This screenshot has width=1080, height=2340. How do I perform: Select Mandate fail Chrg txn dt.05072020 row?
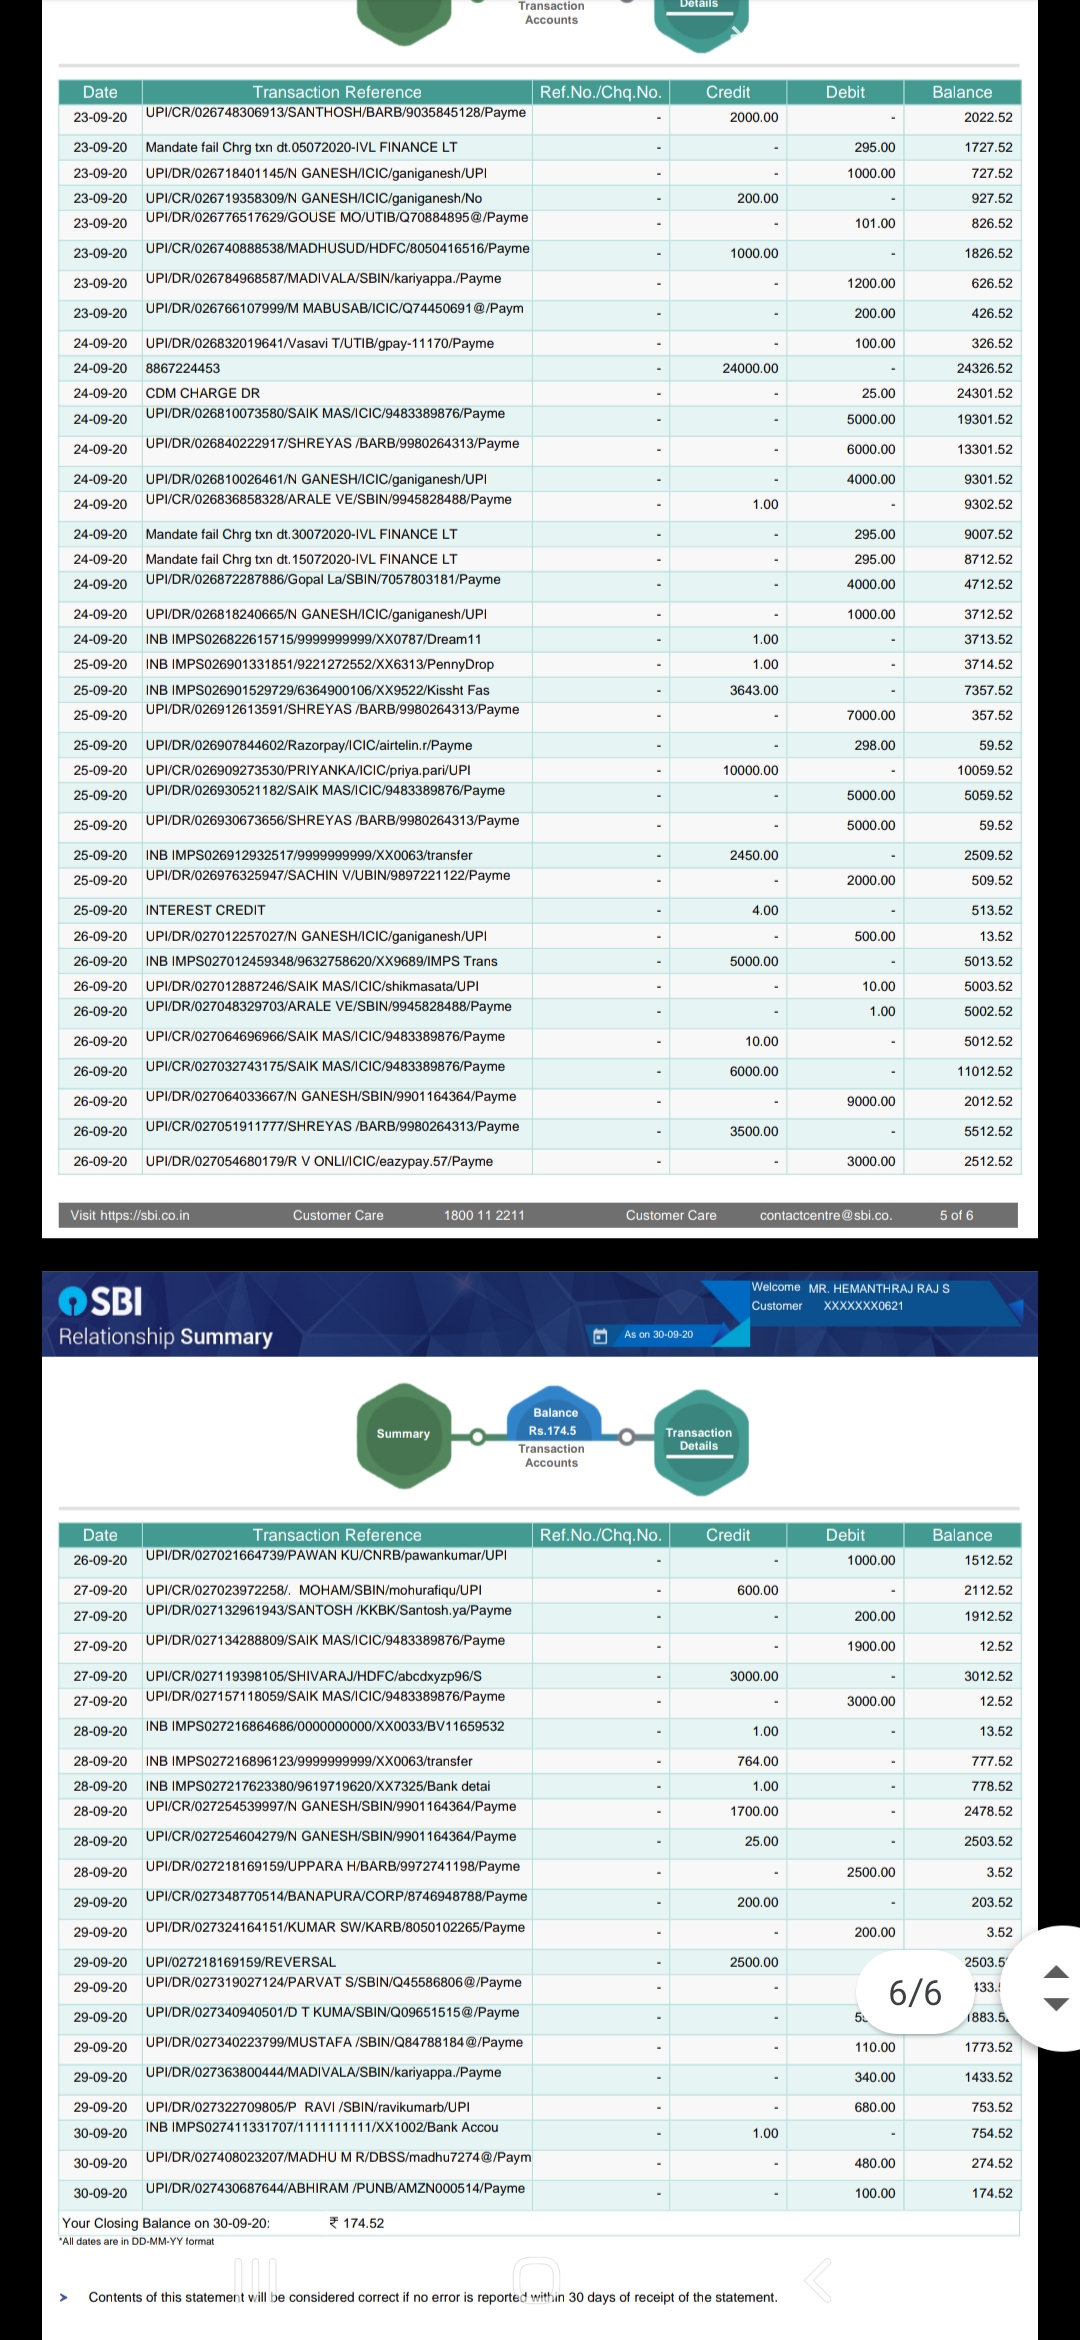point(540,147)
